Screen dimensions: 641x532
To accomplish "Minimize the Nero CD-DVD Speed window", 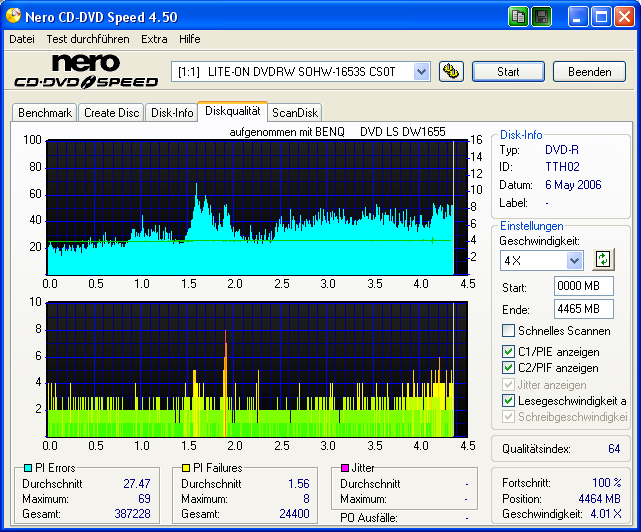I will coord(578,17).
